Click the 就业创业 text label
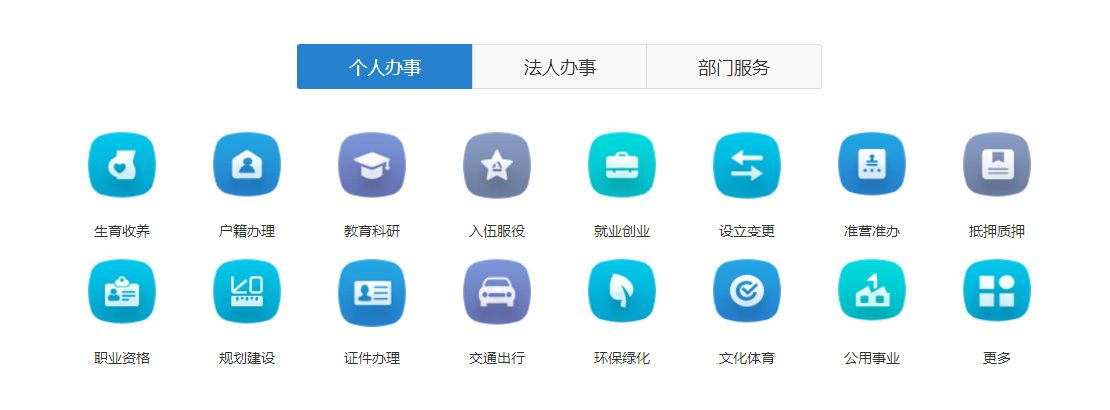1110x410 pixels. point(622,232)
